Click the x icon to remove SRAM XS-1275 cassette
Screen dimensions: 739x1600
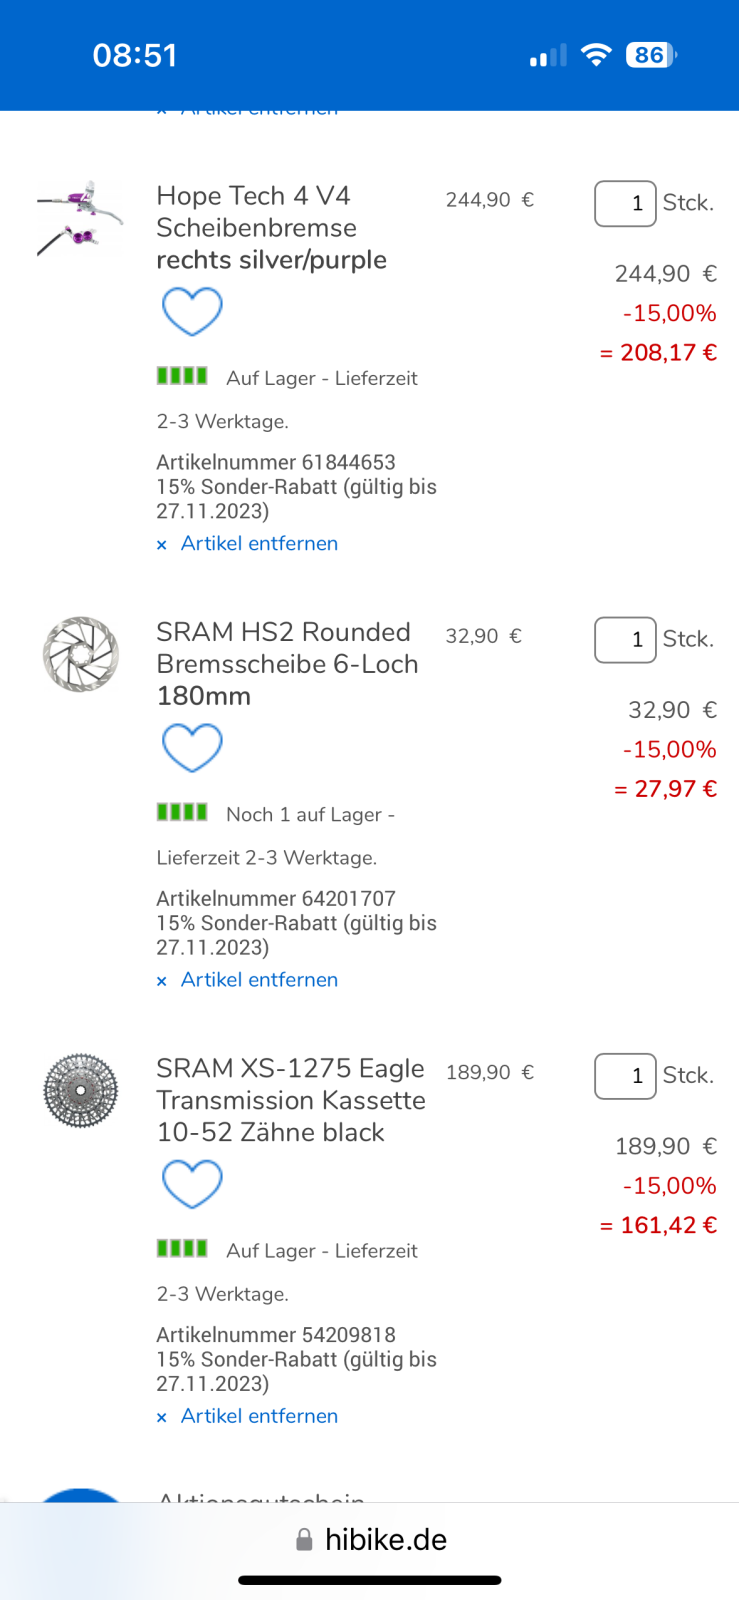pos(162,1417)
